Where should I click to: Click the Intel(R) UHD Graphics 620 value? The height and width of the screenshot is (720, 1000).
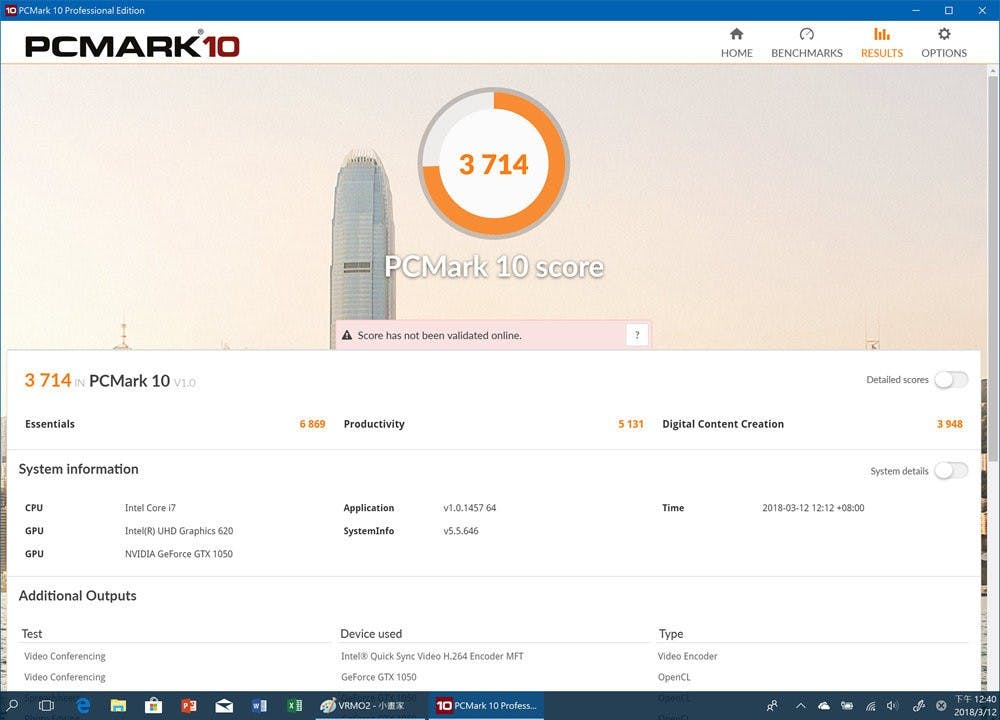[x=179, y=531]
